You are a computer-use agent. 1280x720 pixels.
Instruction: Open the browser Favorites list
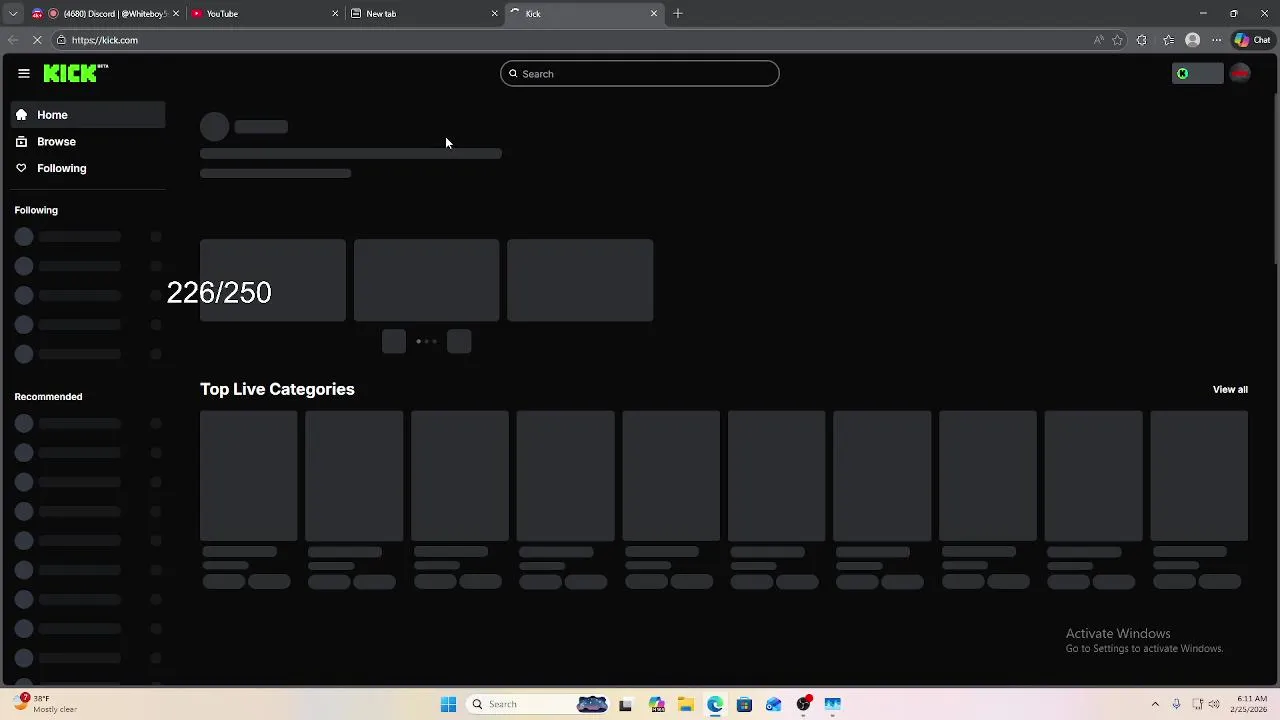[1168, 40]
